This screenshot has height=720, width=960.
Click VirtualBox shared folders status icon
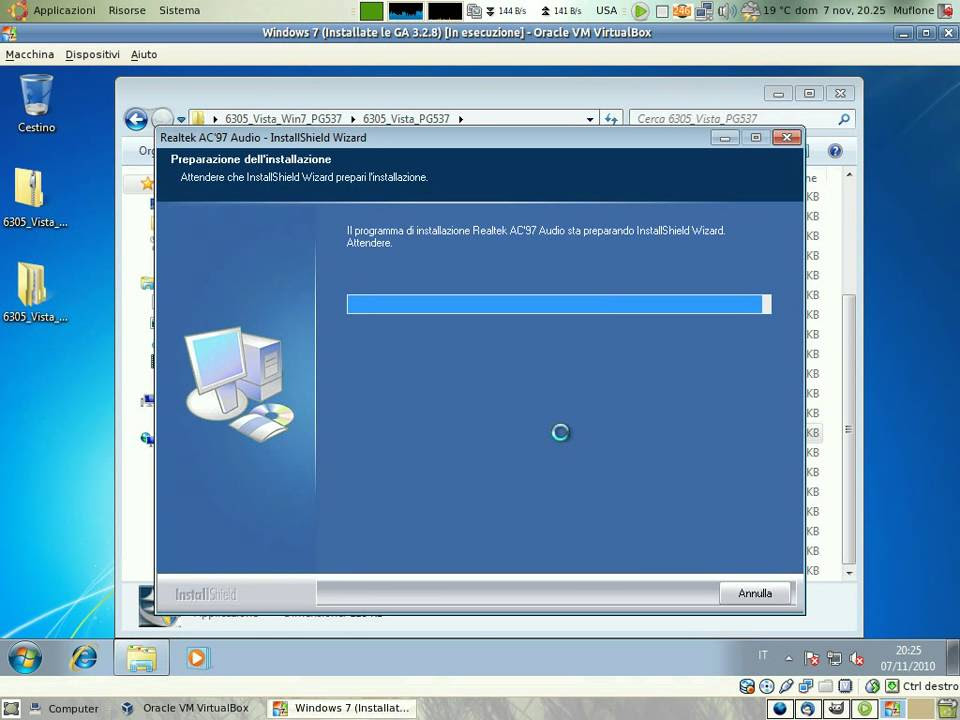coord(825,686)
